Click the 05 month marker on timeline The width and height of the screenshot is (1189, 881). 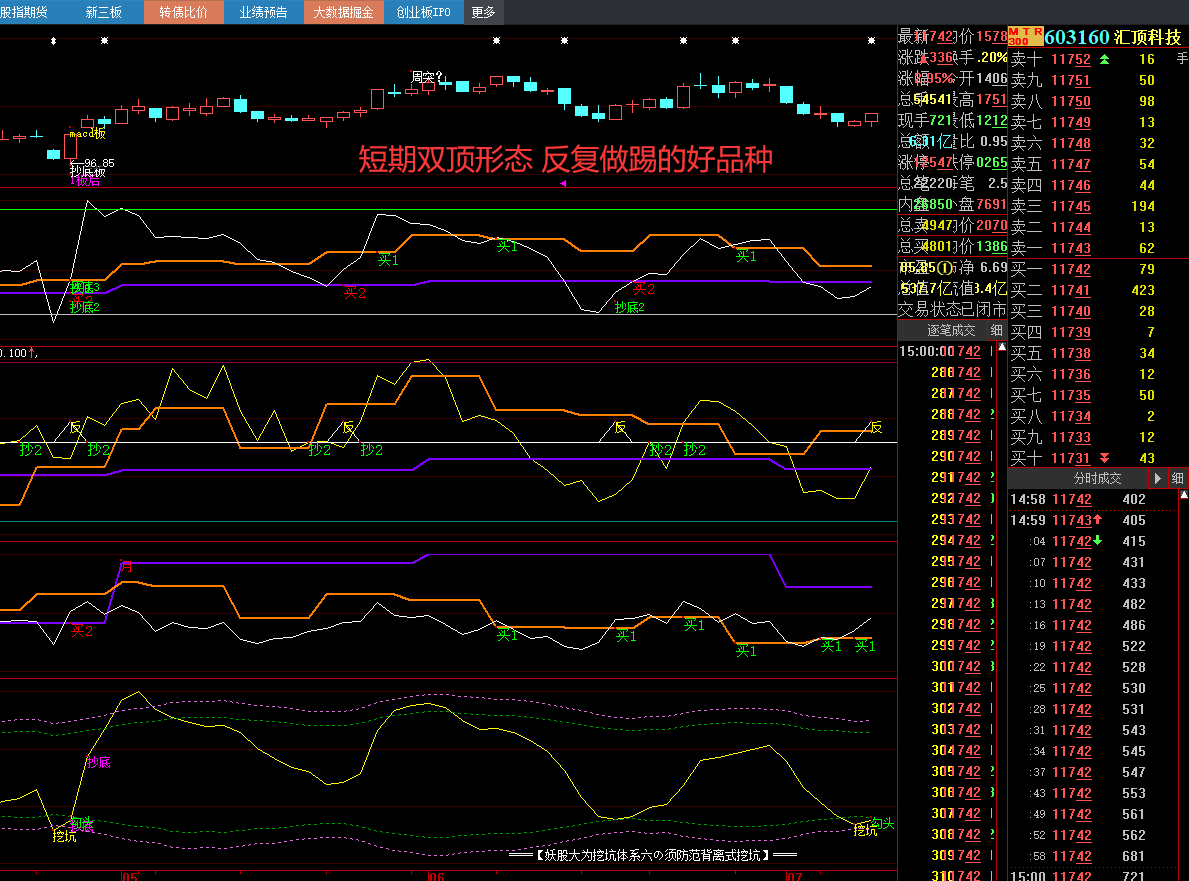[x=130, y=876]
